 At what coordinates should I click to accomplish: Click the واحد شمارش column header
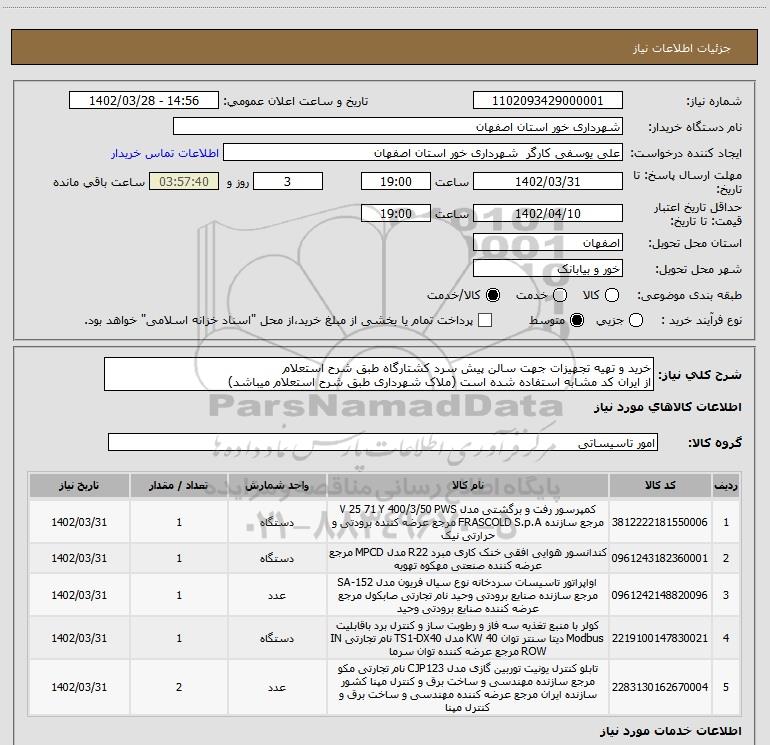(277, 485)
